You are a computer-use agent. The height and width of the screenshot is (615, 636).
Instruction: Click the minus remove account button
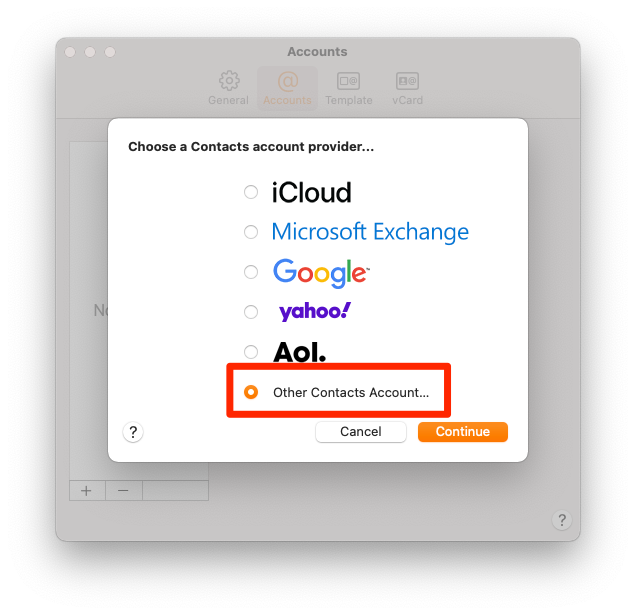point(123,491)
